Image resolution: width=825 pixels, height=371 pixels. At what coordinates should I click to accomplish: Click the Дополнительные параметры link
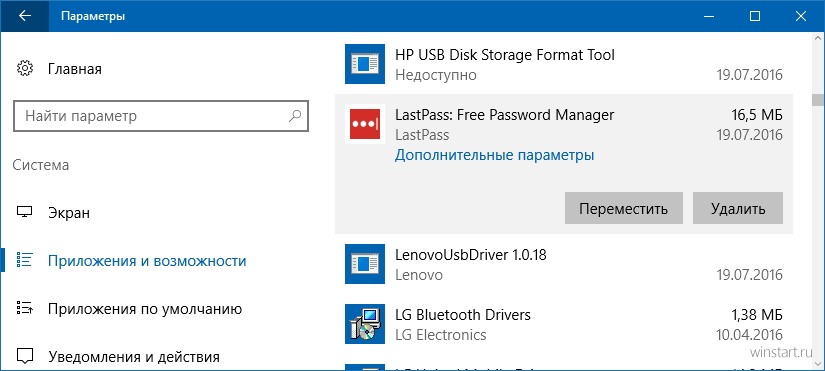click(x=495, y=155)
